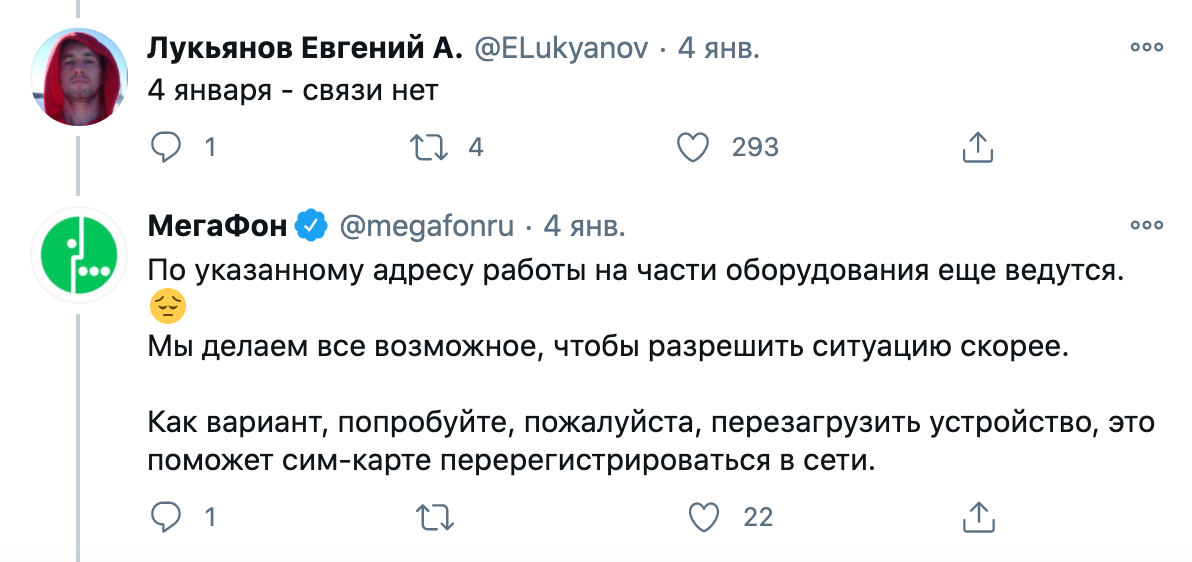Open the @megafonru handle
This screenshot has width=1192, height=562.
click(427, 226)
